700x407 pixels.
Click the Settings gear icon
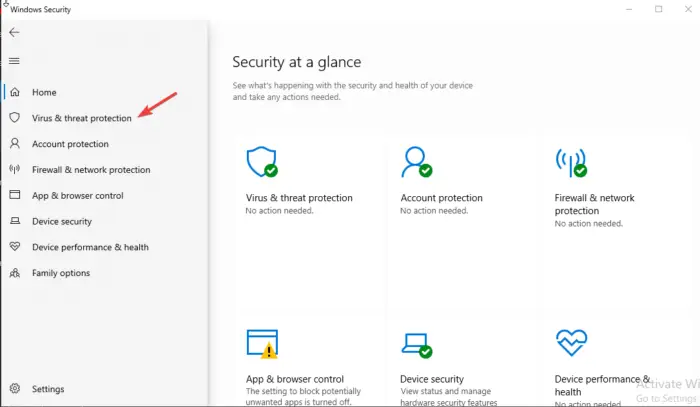[15, 388]
